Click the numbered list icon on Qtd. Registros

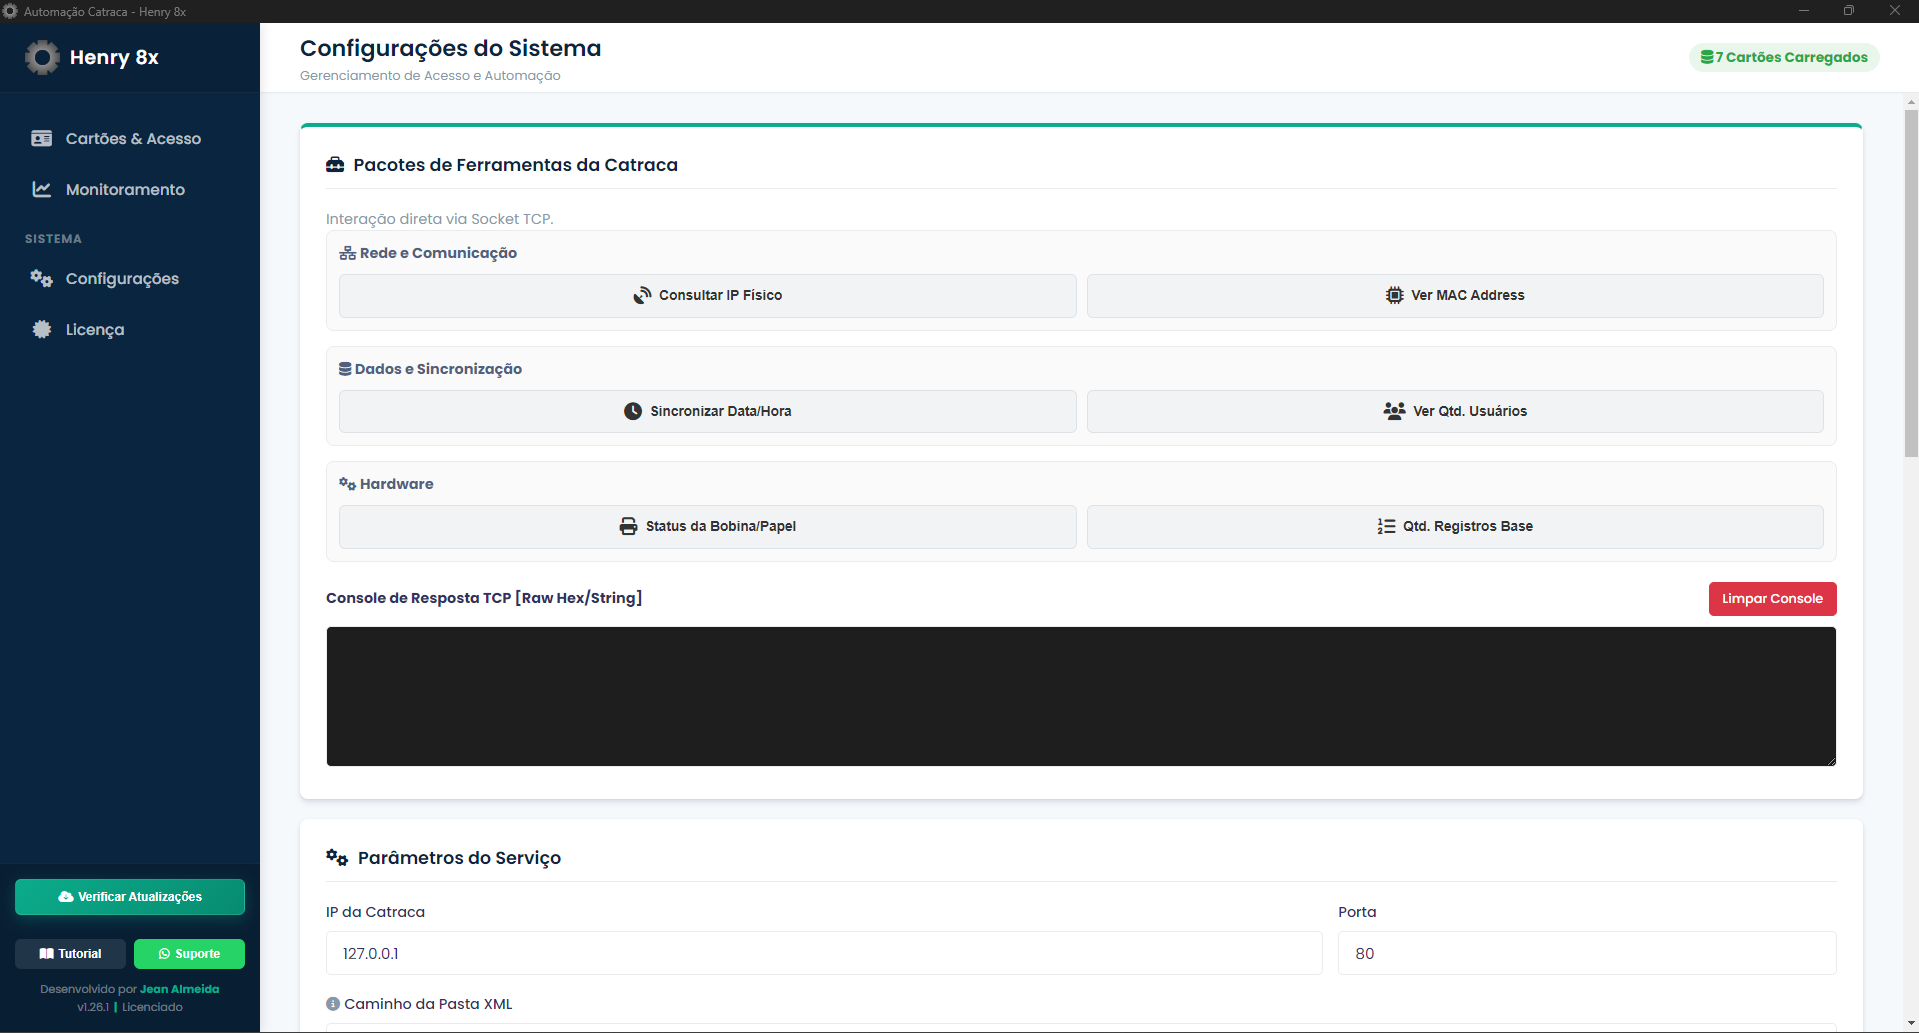(x=1386, y=526)
